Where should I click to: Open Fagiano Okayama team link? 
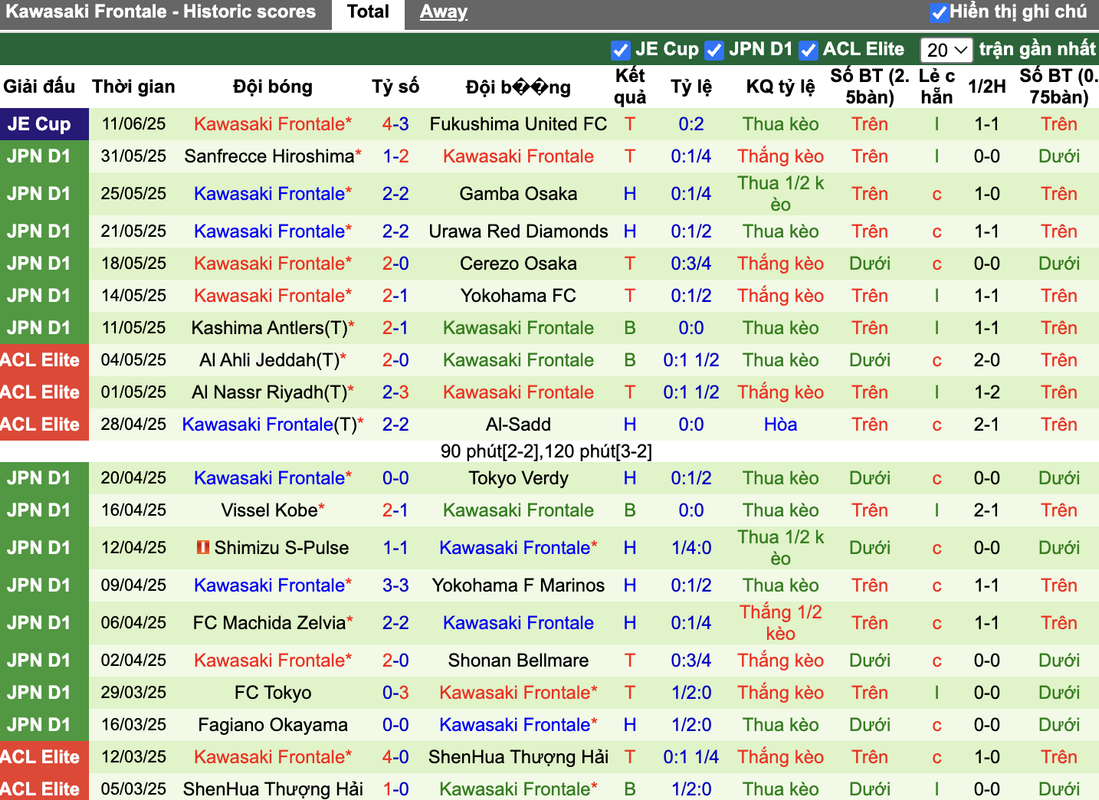[x=273, y=725]
